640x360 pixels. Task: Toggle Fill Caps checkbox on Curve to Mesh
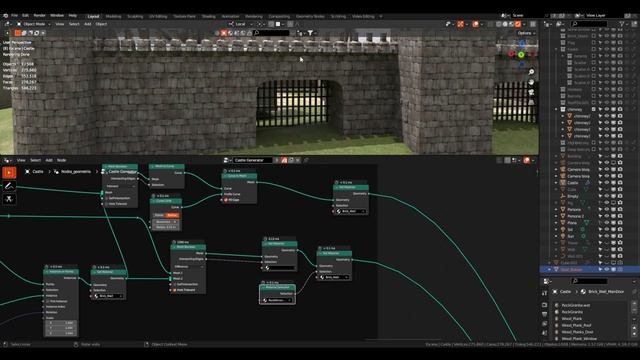coord(225,200)
